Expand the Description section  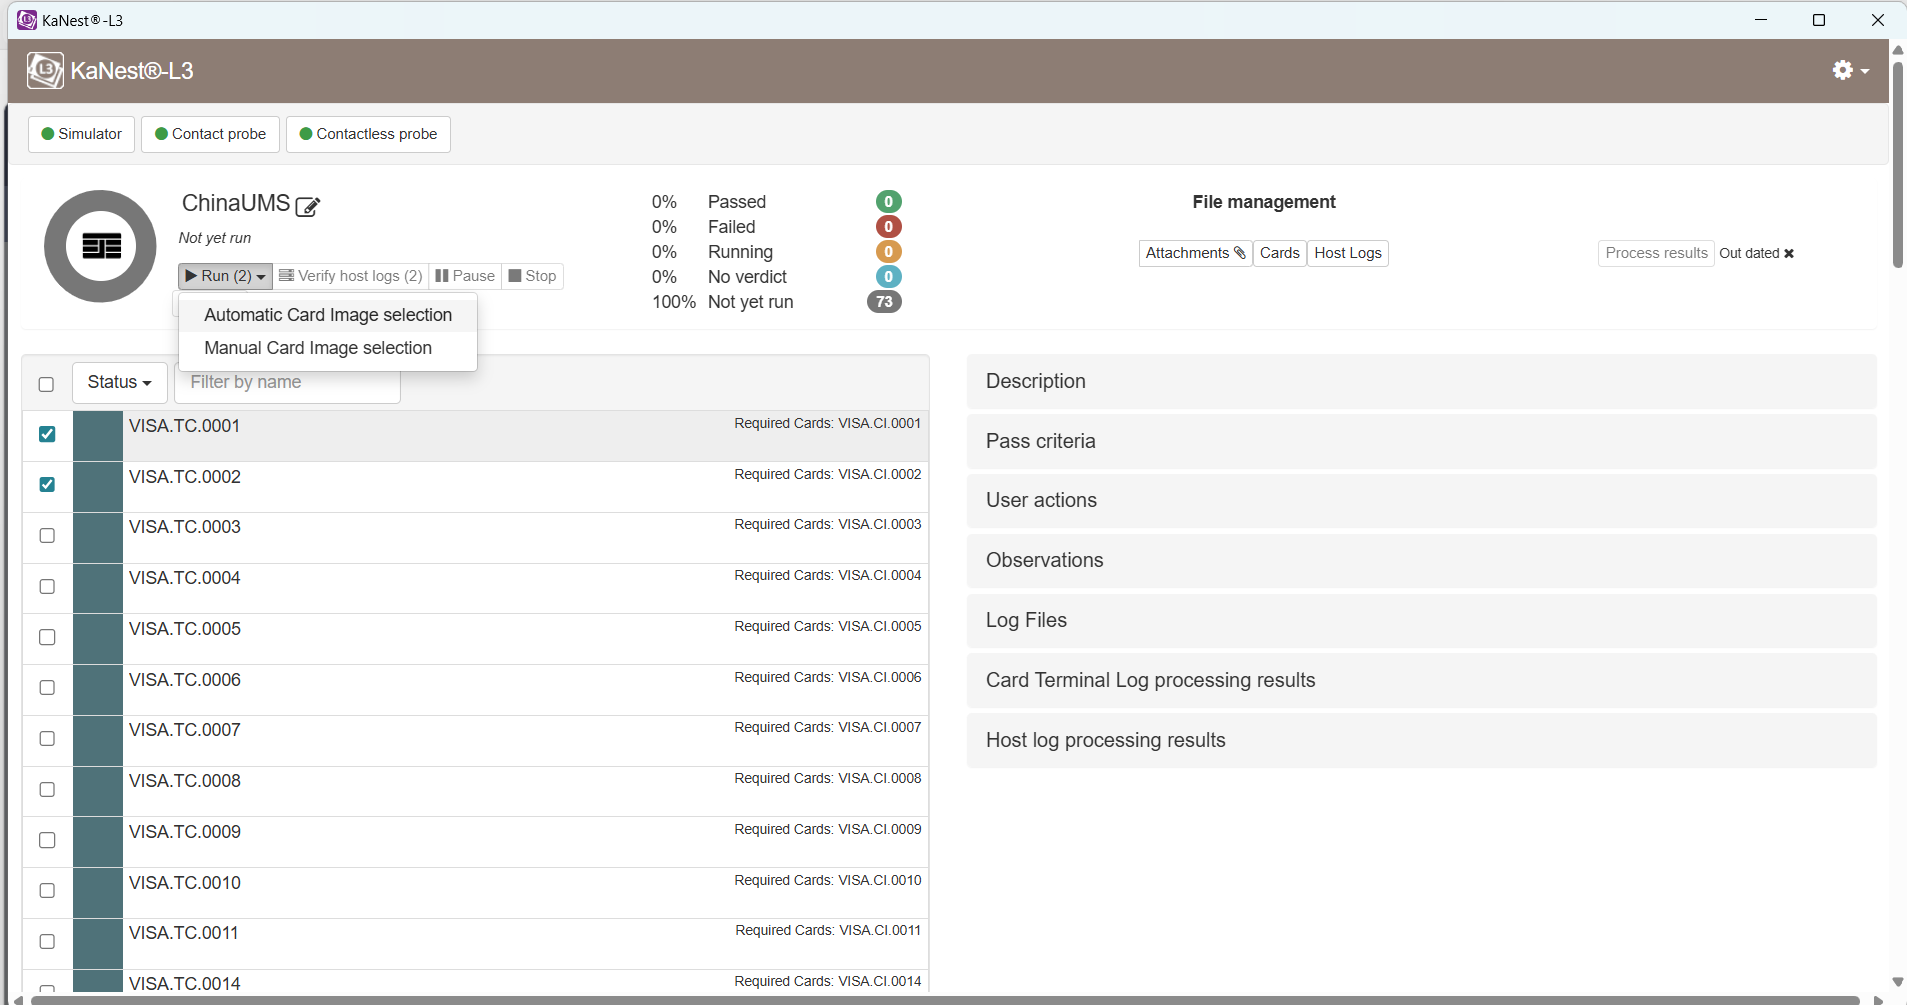pos(1421,381)
